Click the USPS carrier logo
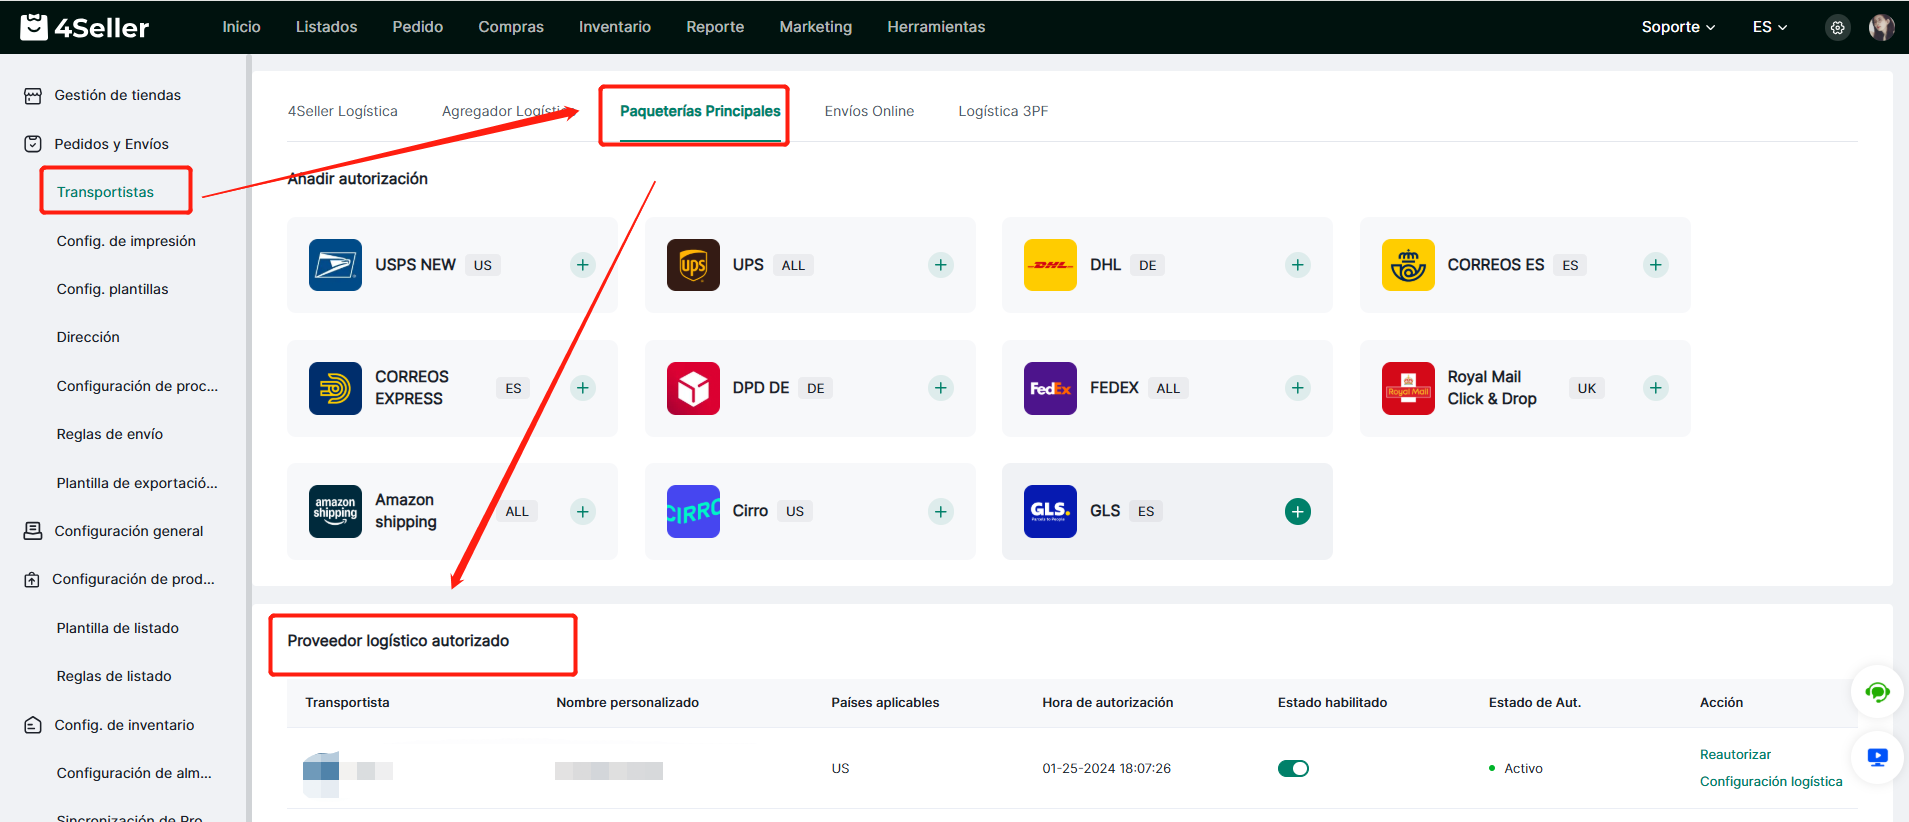 point(335,265)
